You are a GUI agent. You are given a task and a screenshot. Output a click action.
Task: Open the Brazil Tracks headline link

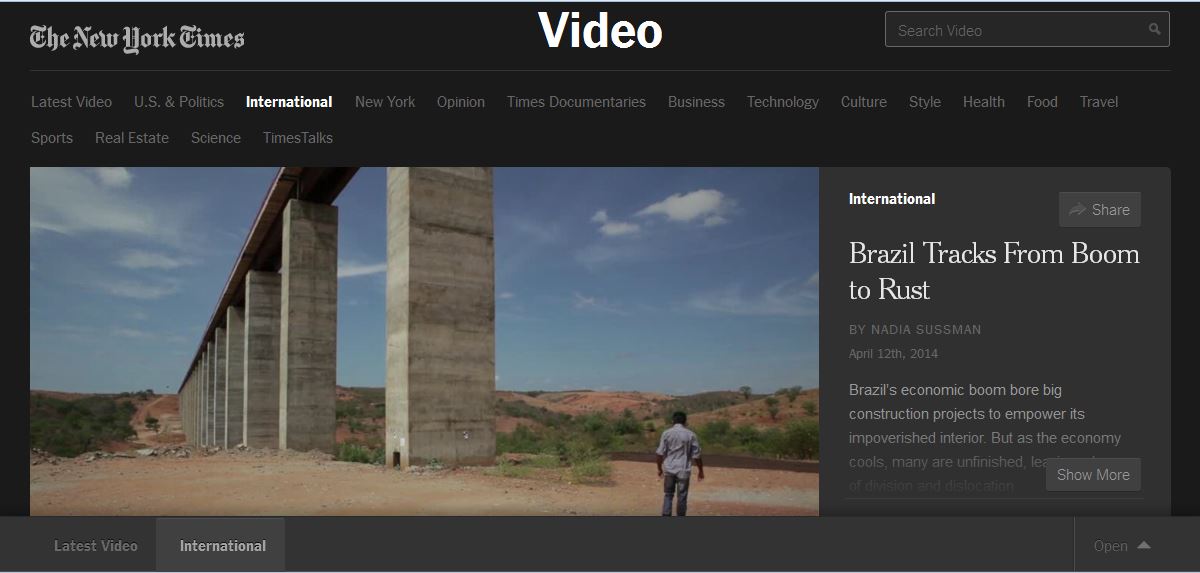(993, 271)
